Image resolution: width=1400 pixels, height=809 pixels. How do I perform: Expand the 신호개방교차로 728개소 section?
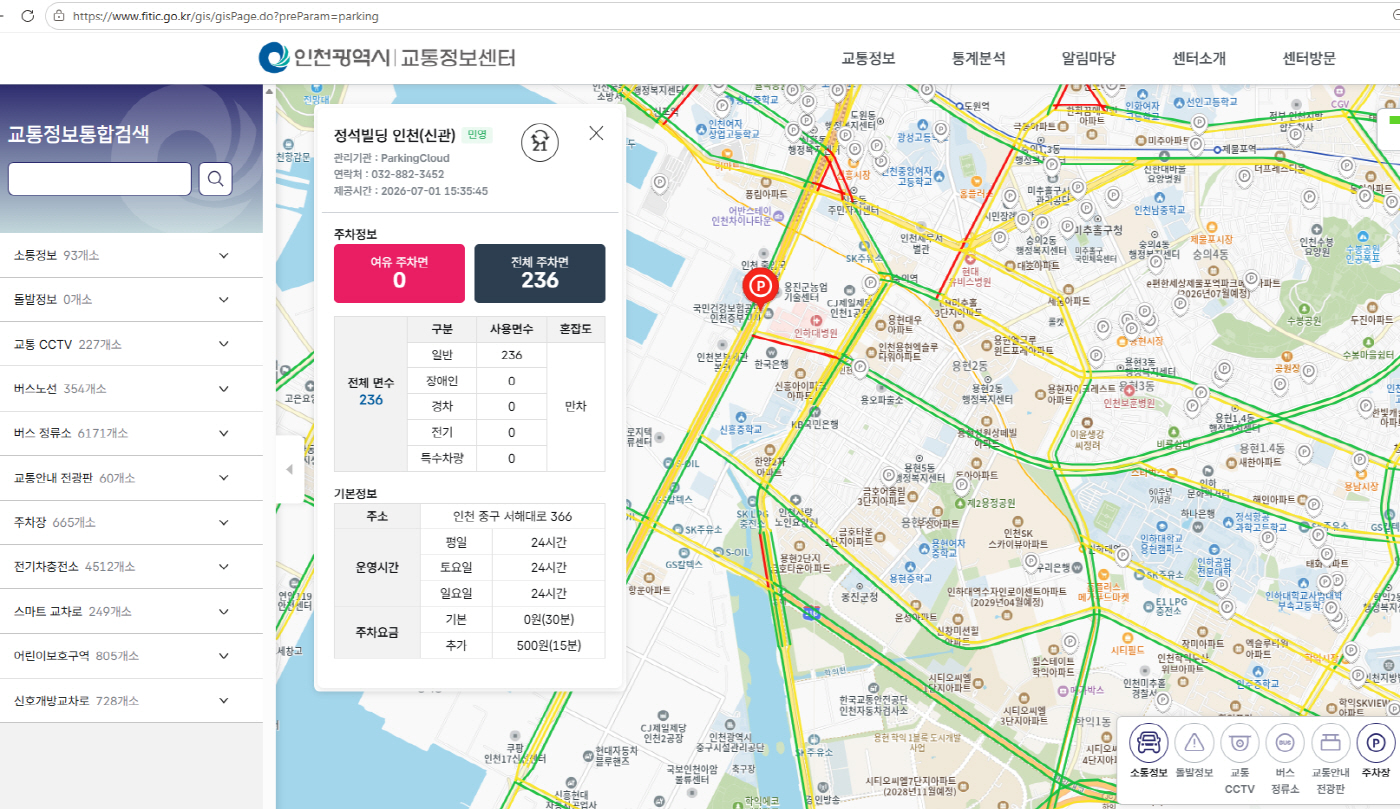tap(131, 700)
